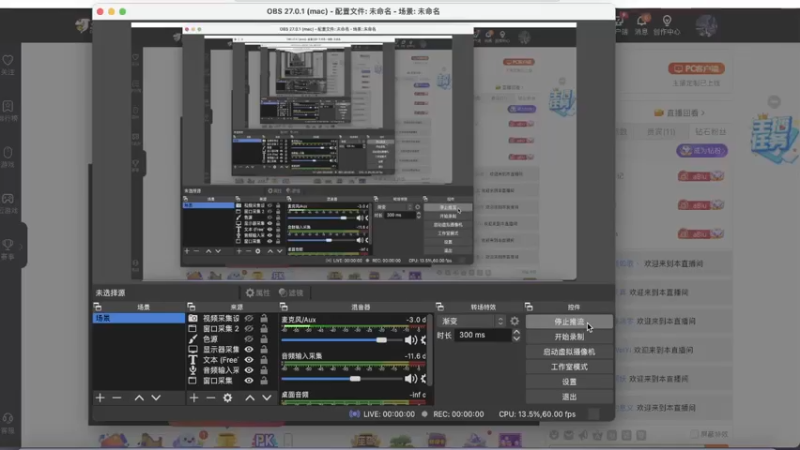800x450 pixels.
Task: Click the 成为钻粉 button on webpage
Action: pos(702,151)
